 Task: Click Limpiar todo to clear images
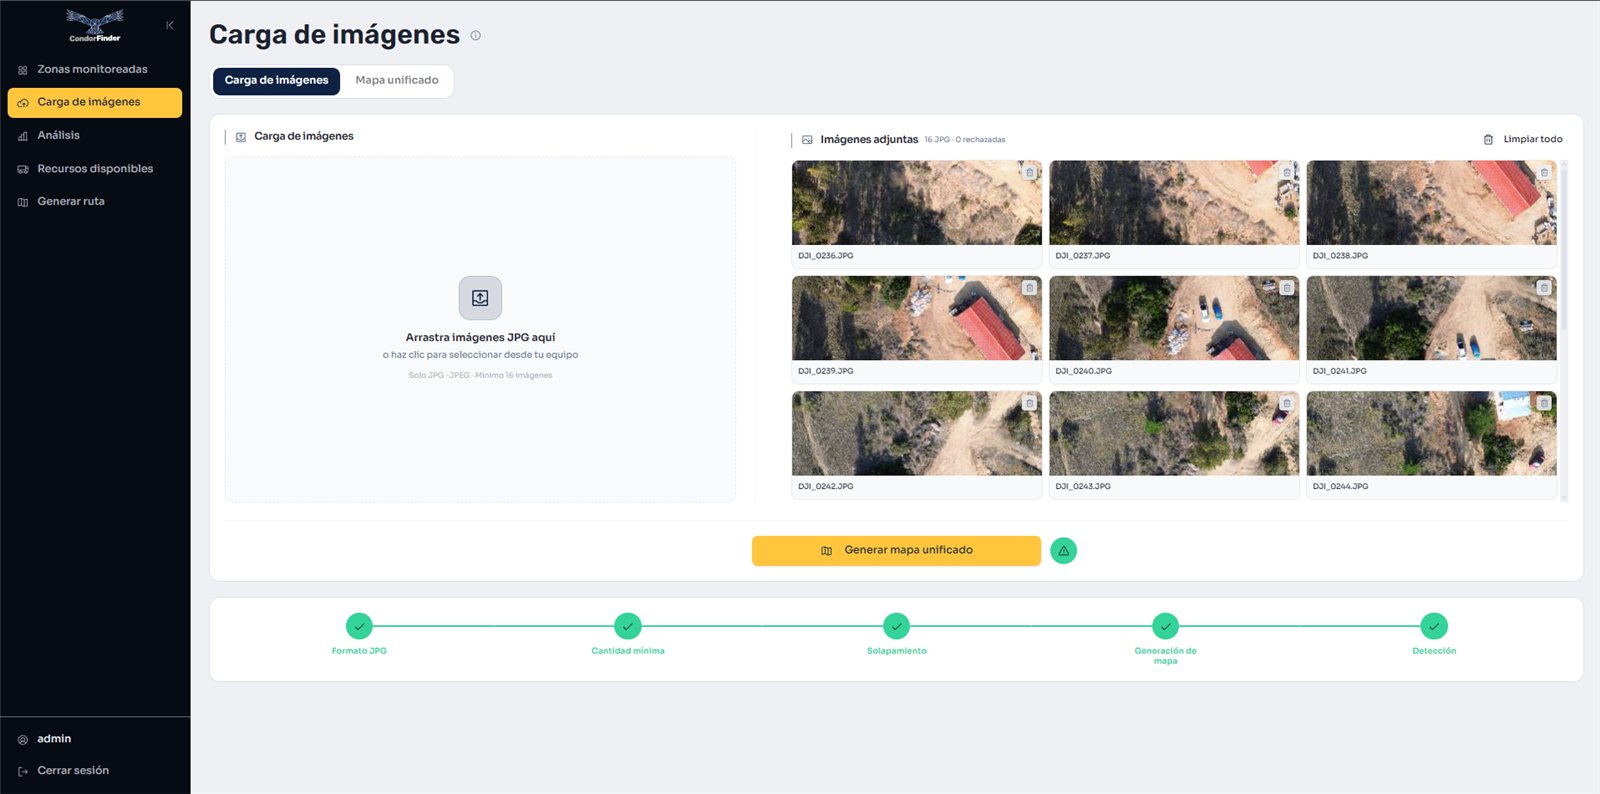(1523, 139)
